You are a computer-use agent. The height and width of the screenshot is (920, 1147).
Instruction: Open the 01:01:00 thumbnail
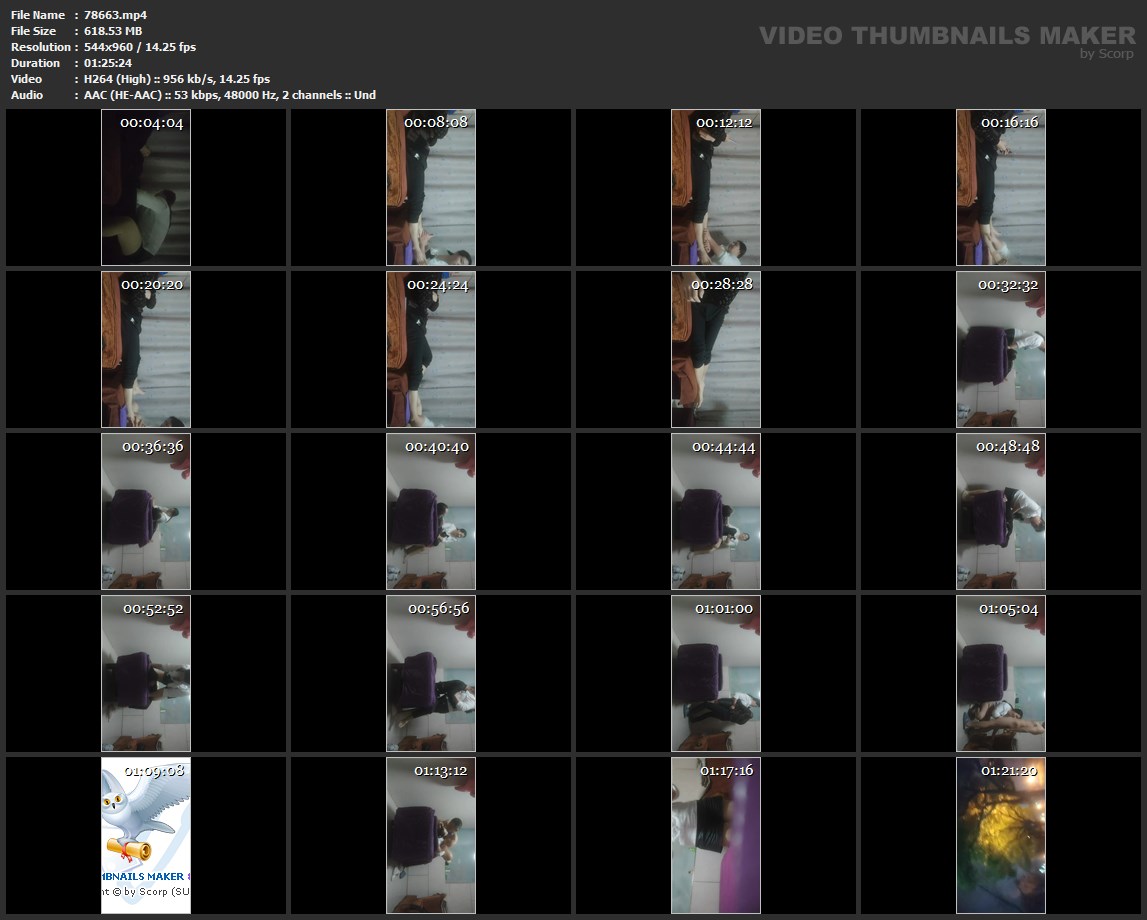click(x=716, y=673)
